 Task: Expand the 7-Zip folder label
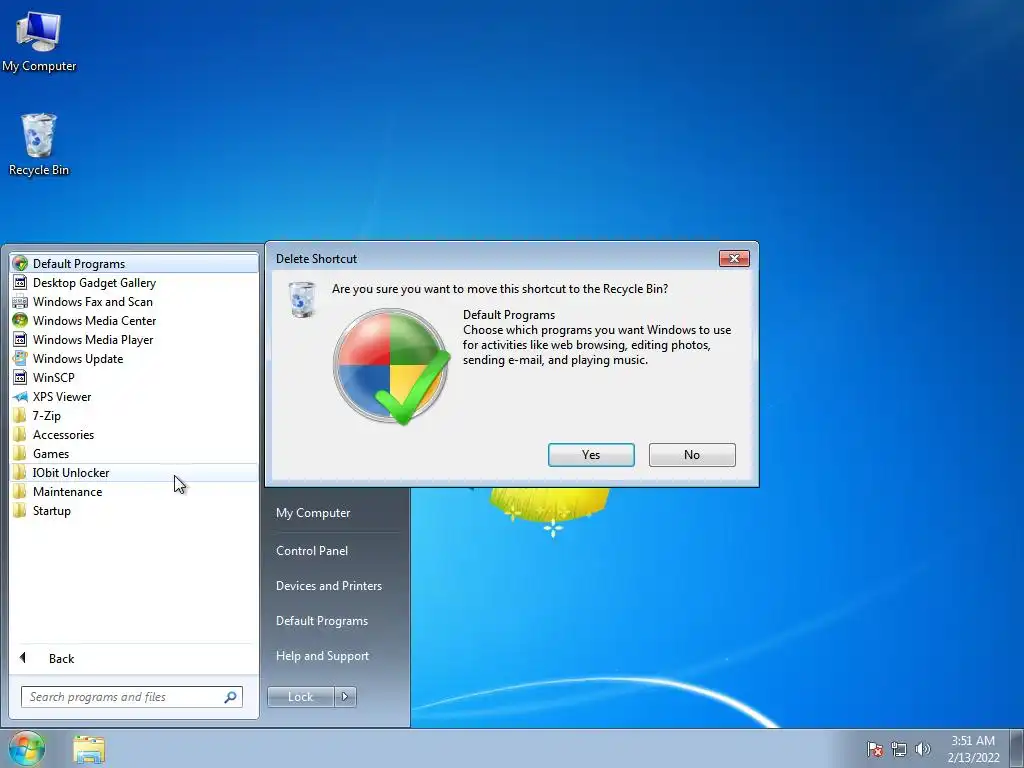[x=46, y=415]
